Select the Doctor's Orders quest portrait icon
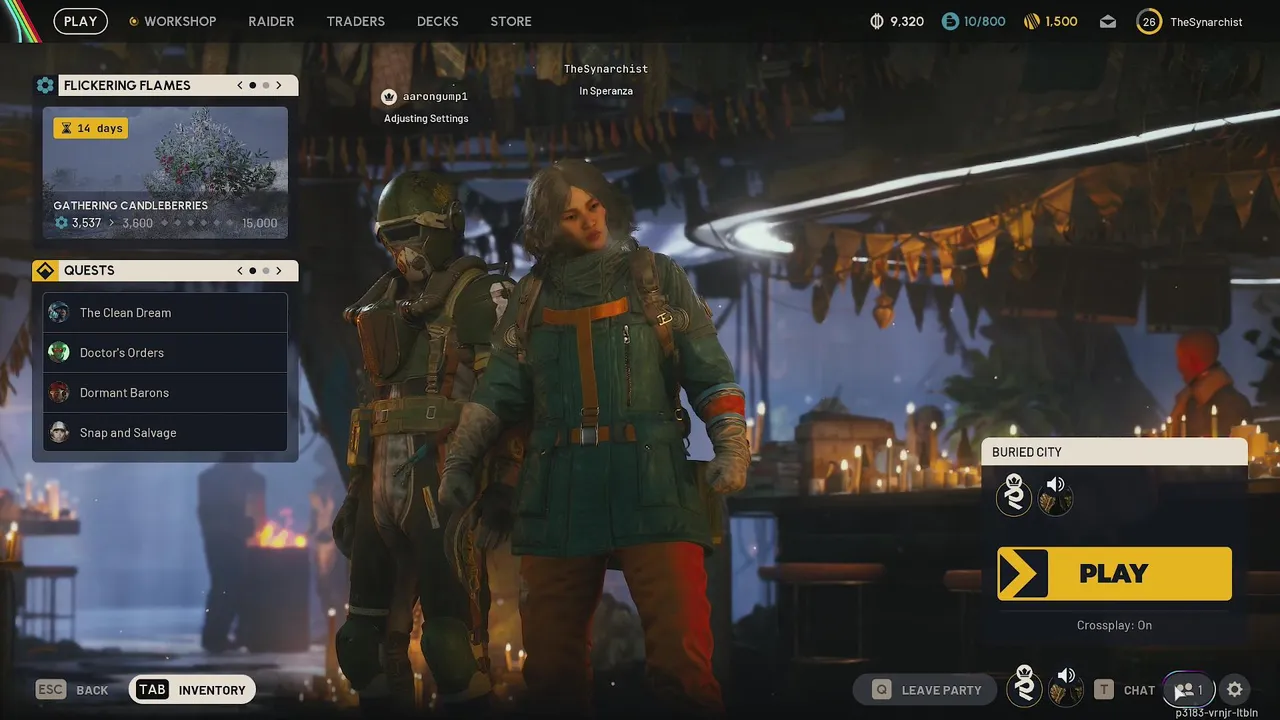 click(59, 352)
